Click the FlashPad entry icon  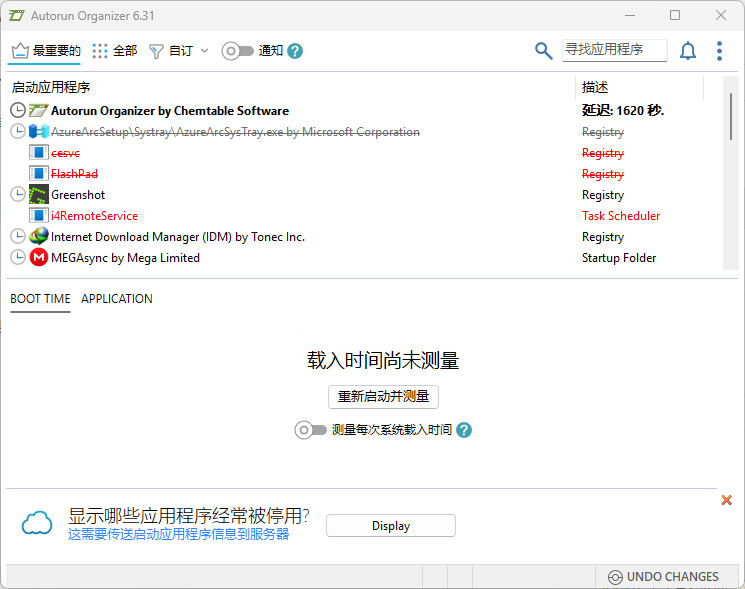point(38,173)
